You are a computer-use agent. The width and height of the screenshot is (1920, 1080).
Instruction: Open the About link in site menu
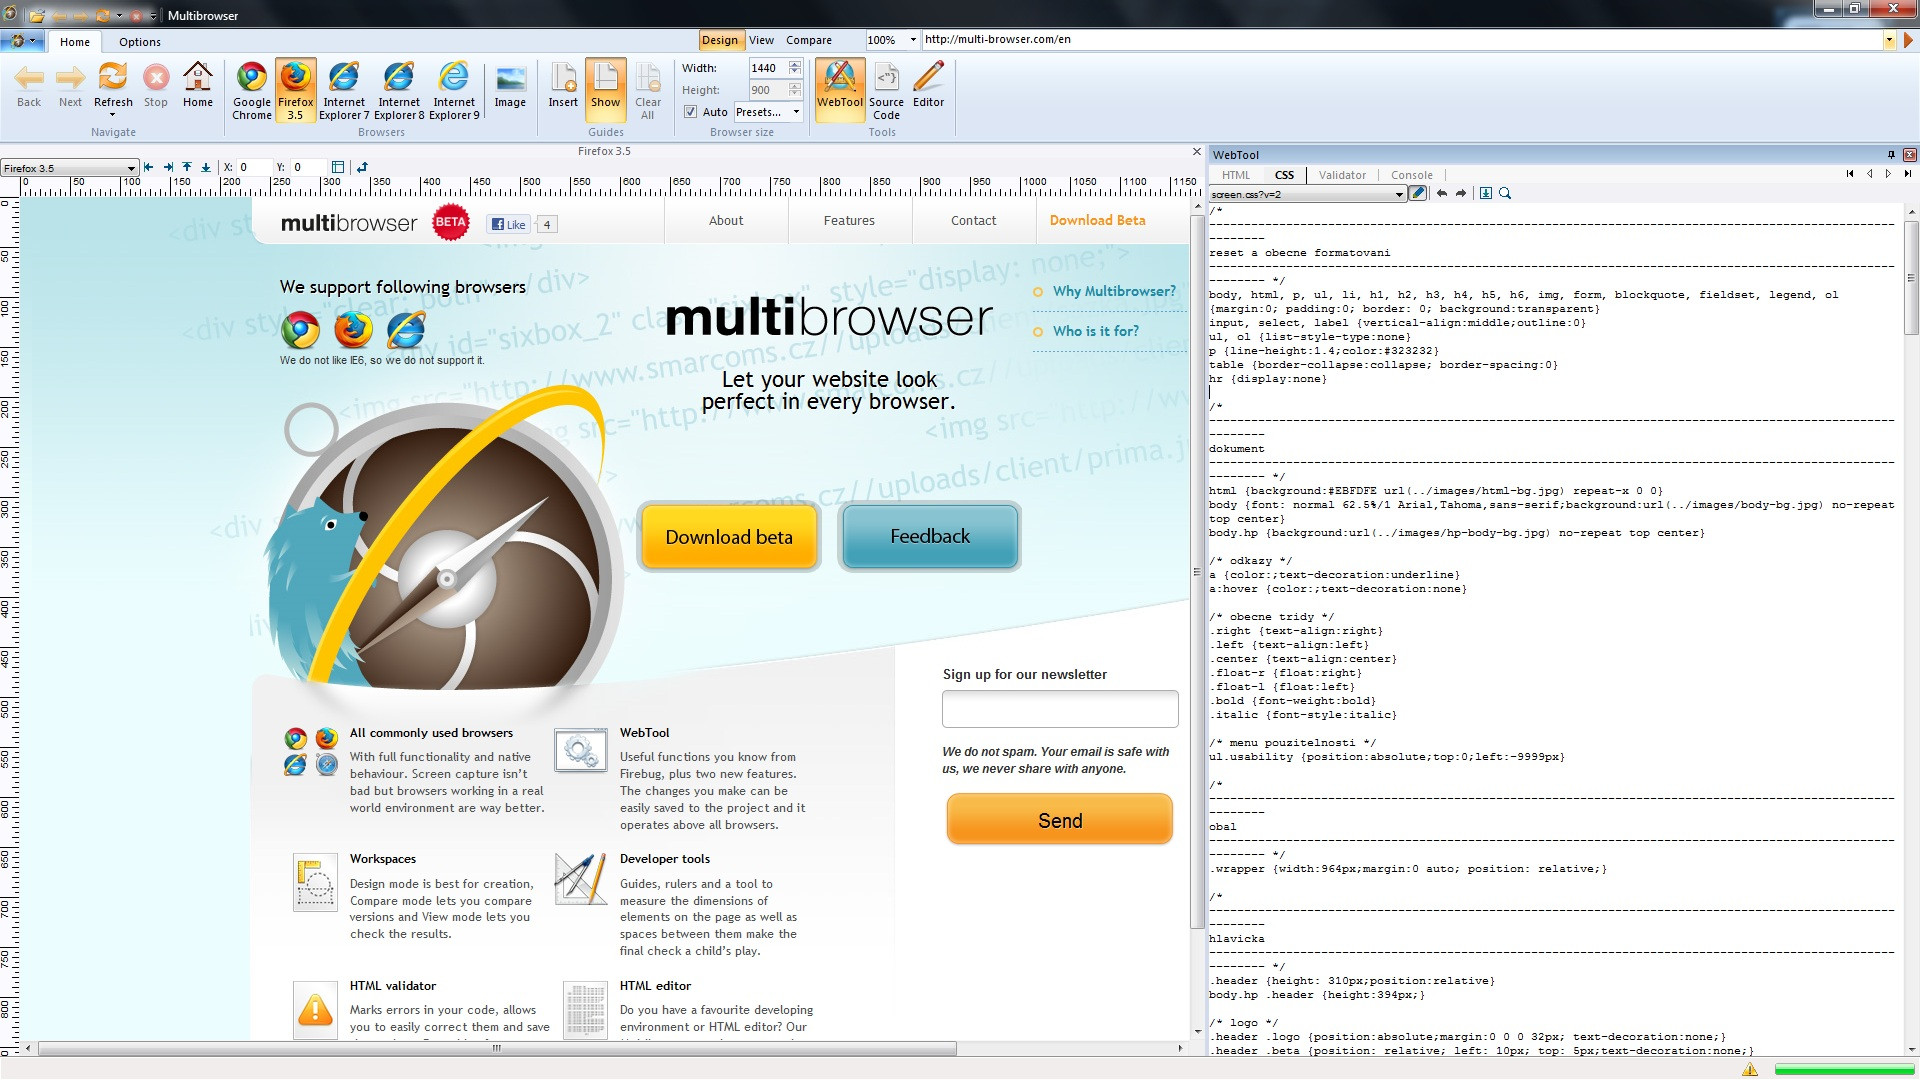pyautogui.click(x=726, y=221)
